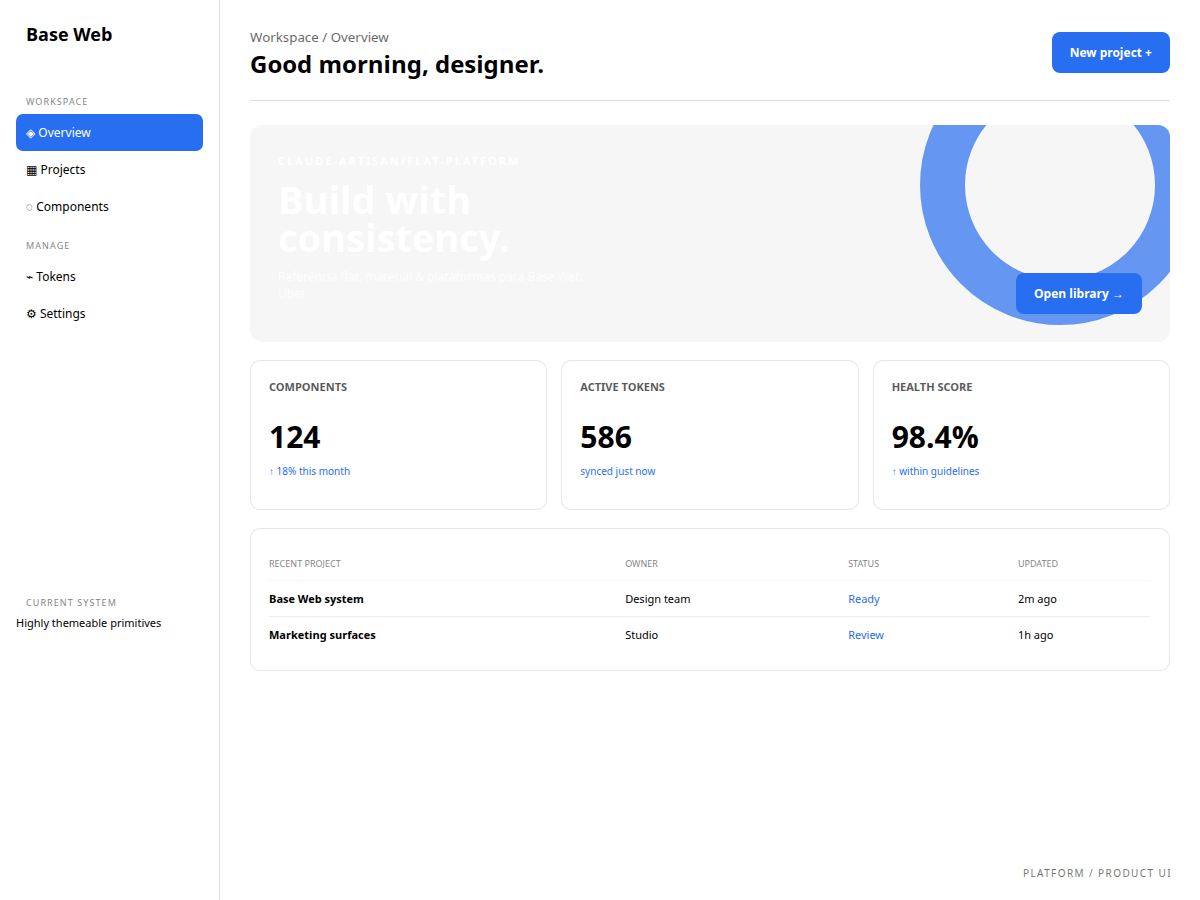Click the Open library button
This screenshot has width=1200, height=900.
1079,293
